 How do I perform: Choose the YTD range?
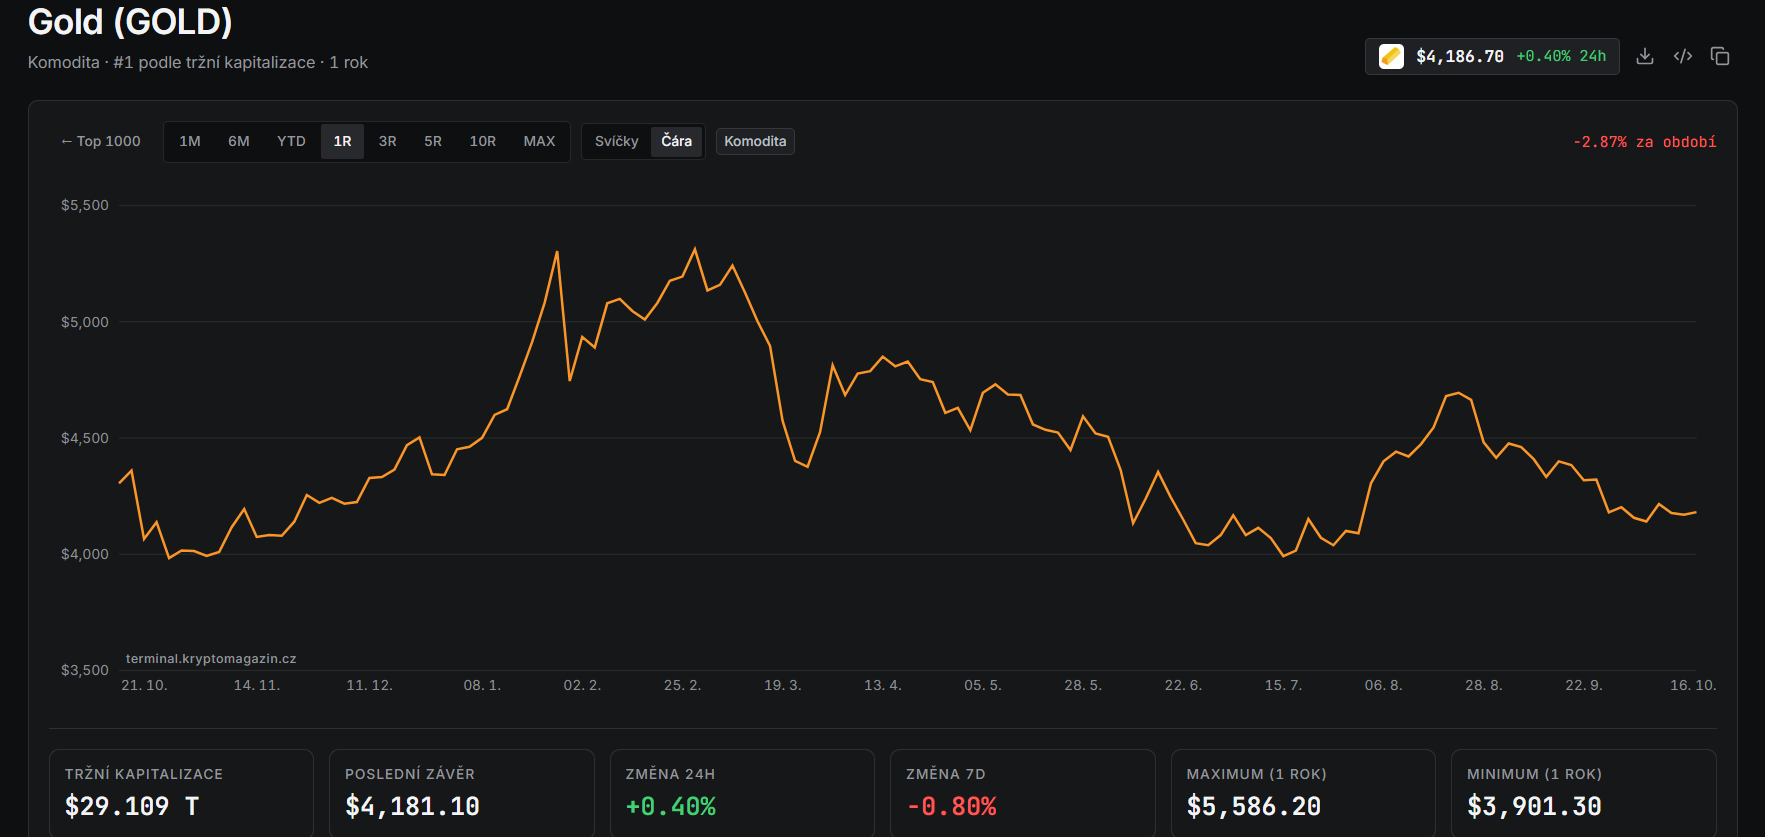pos(291,141)
